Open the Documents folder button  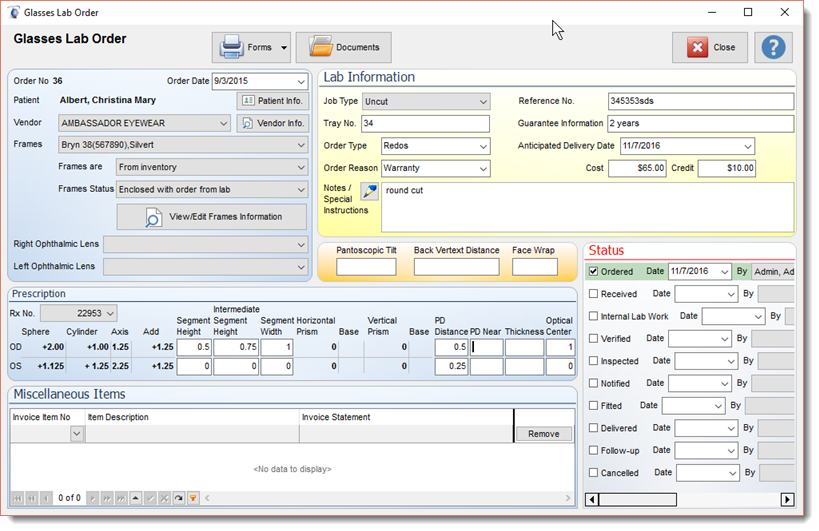344,48
